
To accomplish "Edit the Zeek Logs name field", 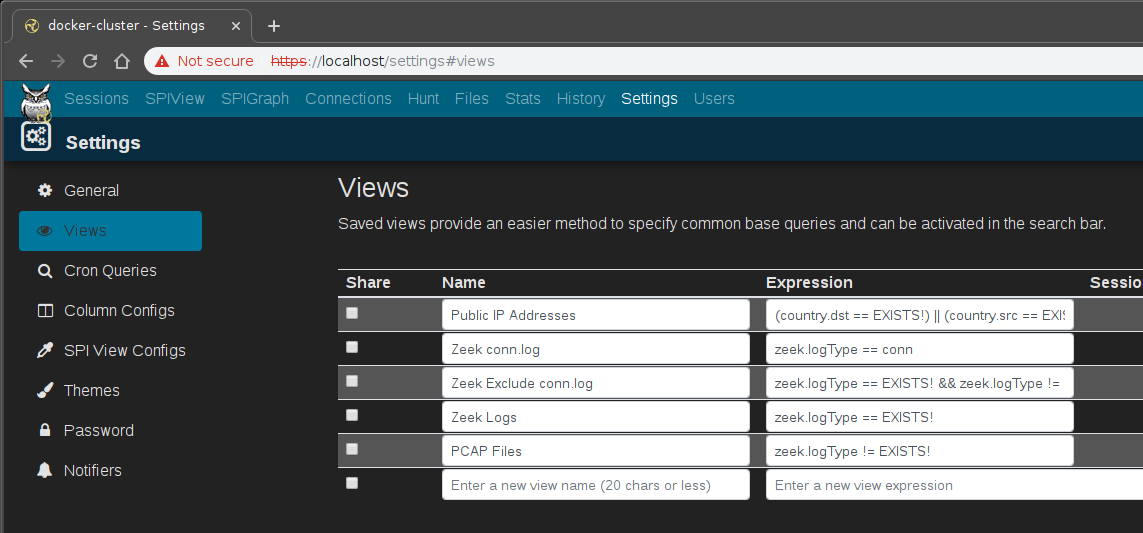I will (x=596, y=416).
